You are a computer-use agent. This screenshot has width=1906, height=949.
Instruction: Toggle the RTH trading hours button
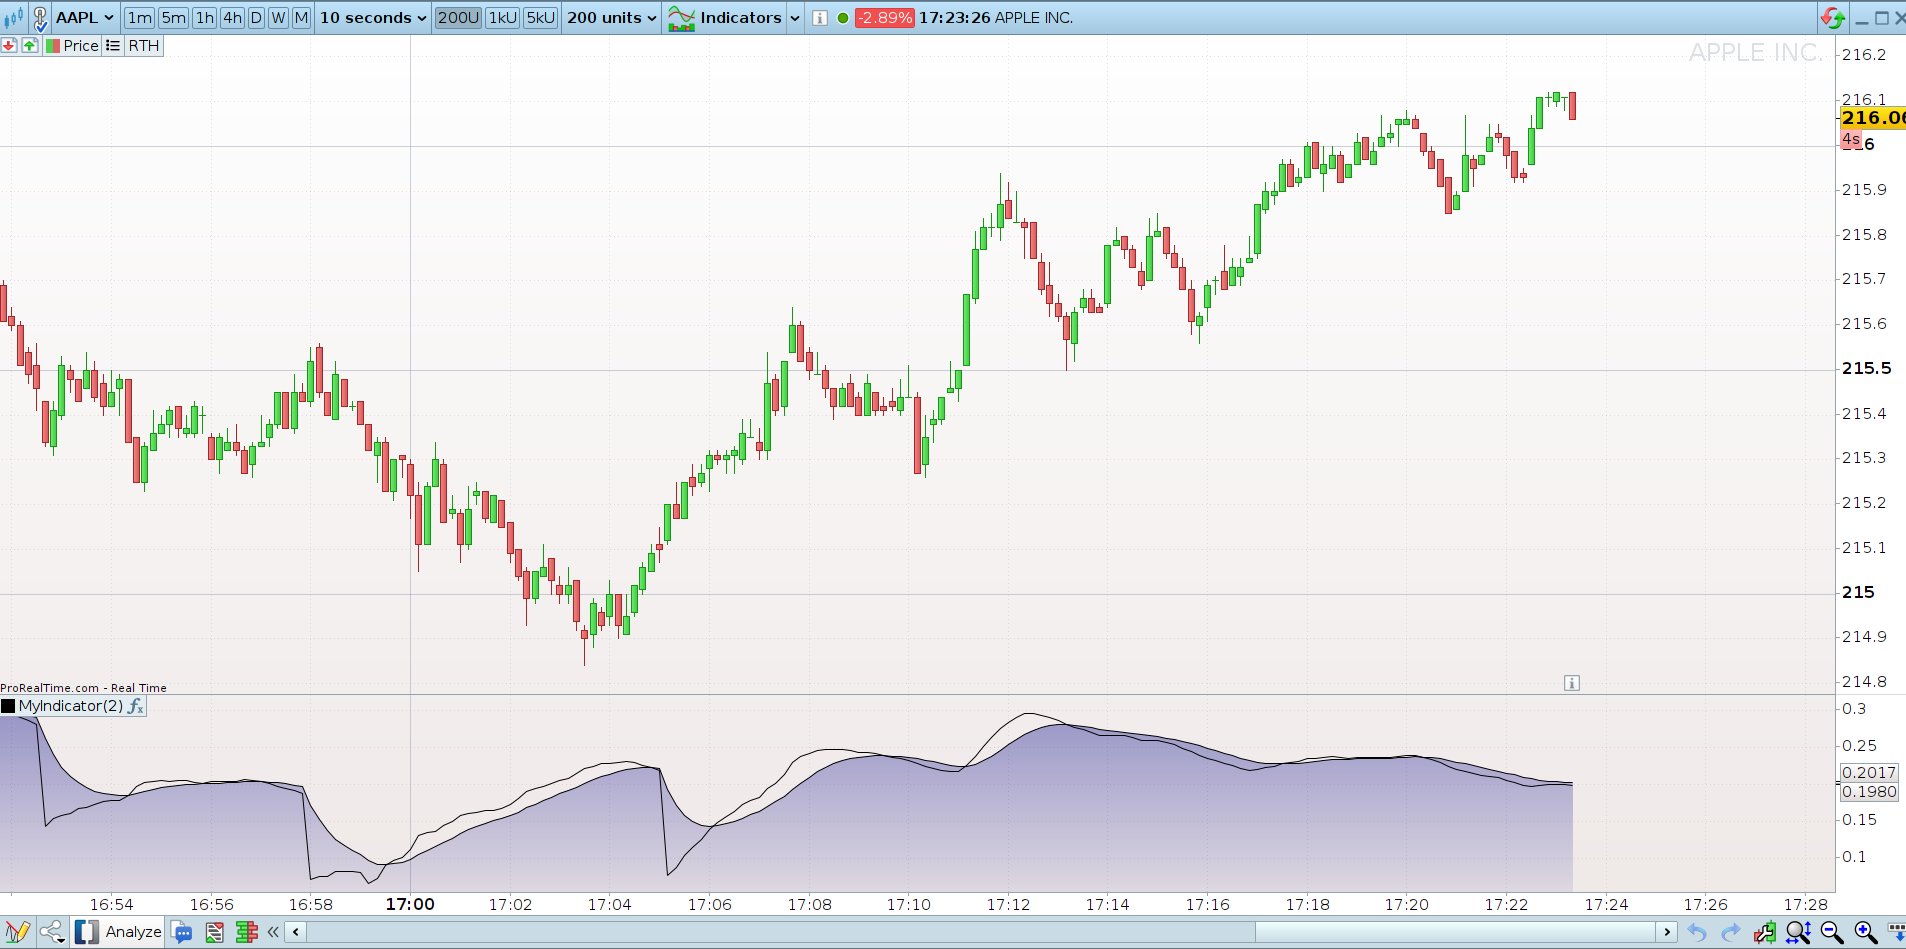click(144, 46)
